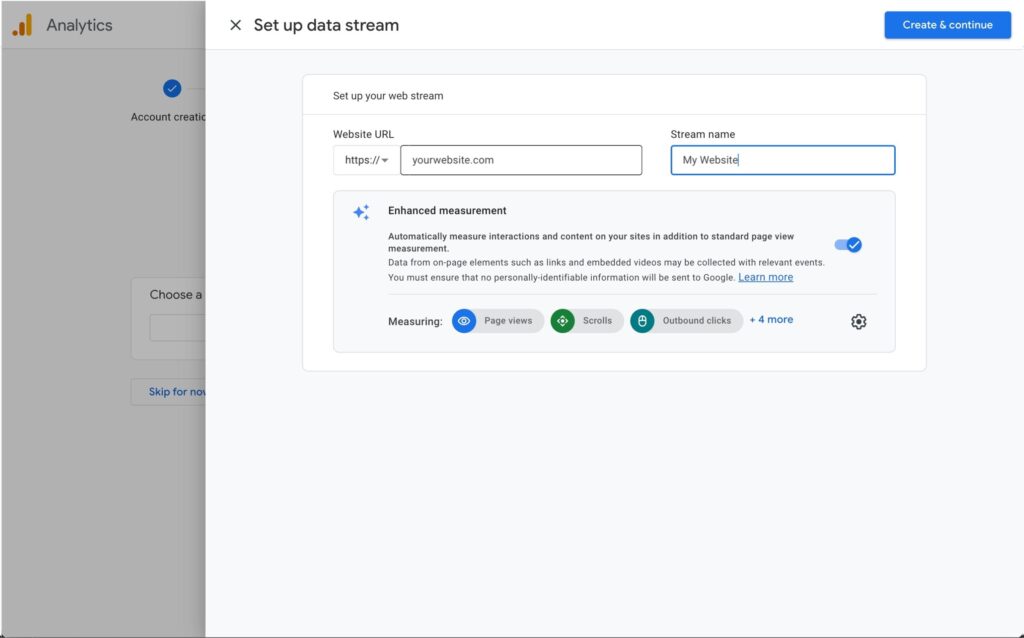
Task: Expand the + 4 more measurements
Action: tap(771, 320)
